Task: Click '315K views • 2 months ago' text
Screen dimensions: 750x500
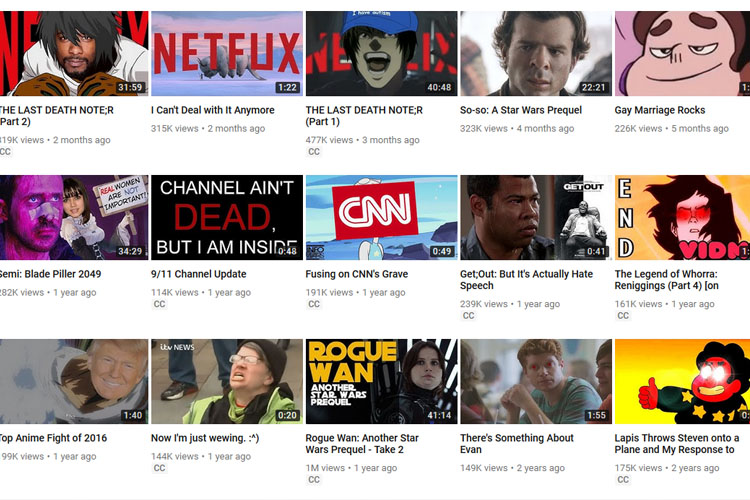Action: click(208, 128)
